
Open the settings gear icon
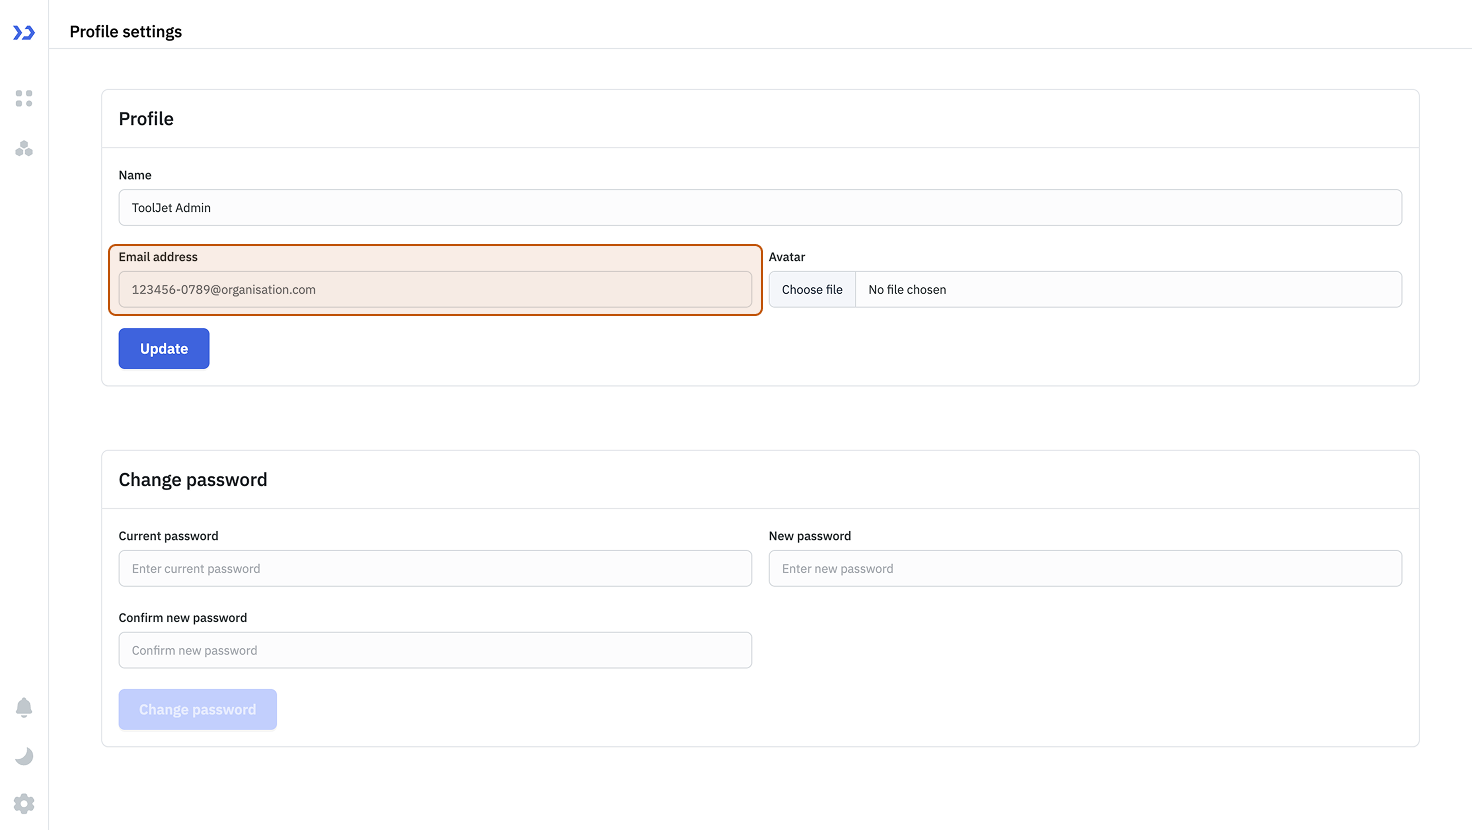[x=24, y=804]
